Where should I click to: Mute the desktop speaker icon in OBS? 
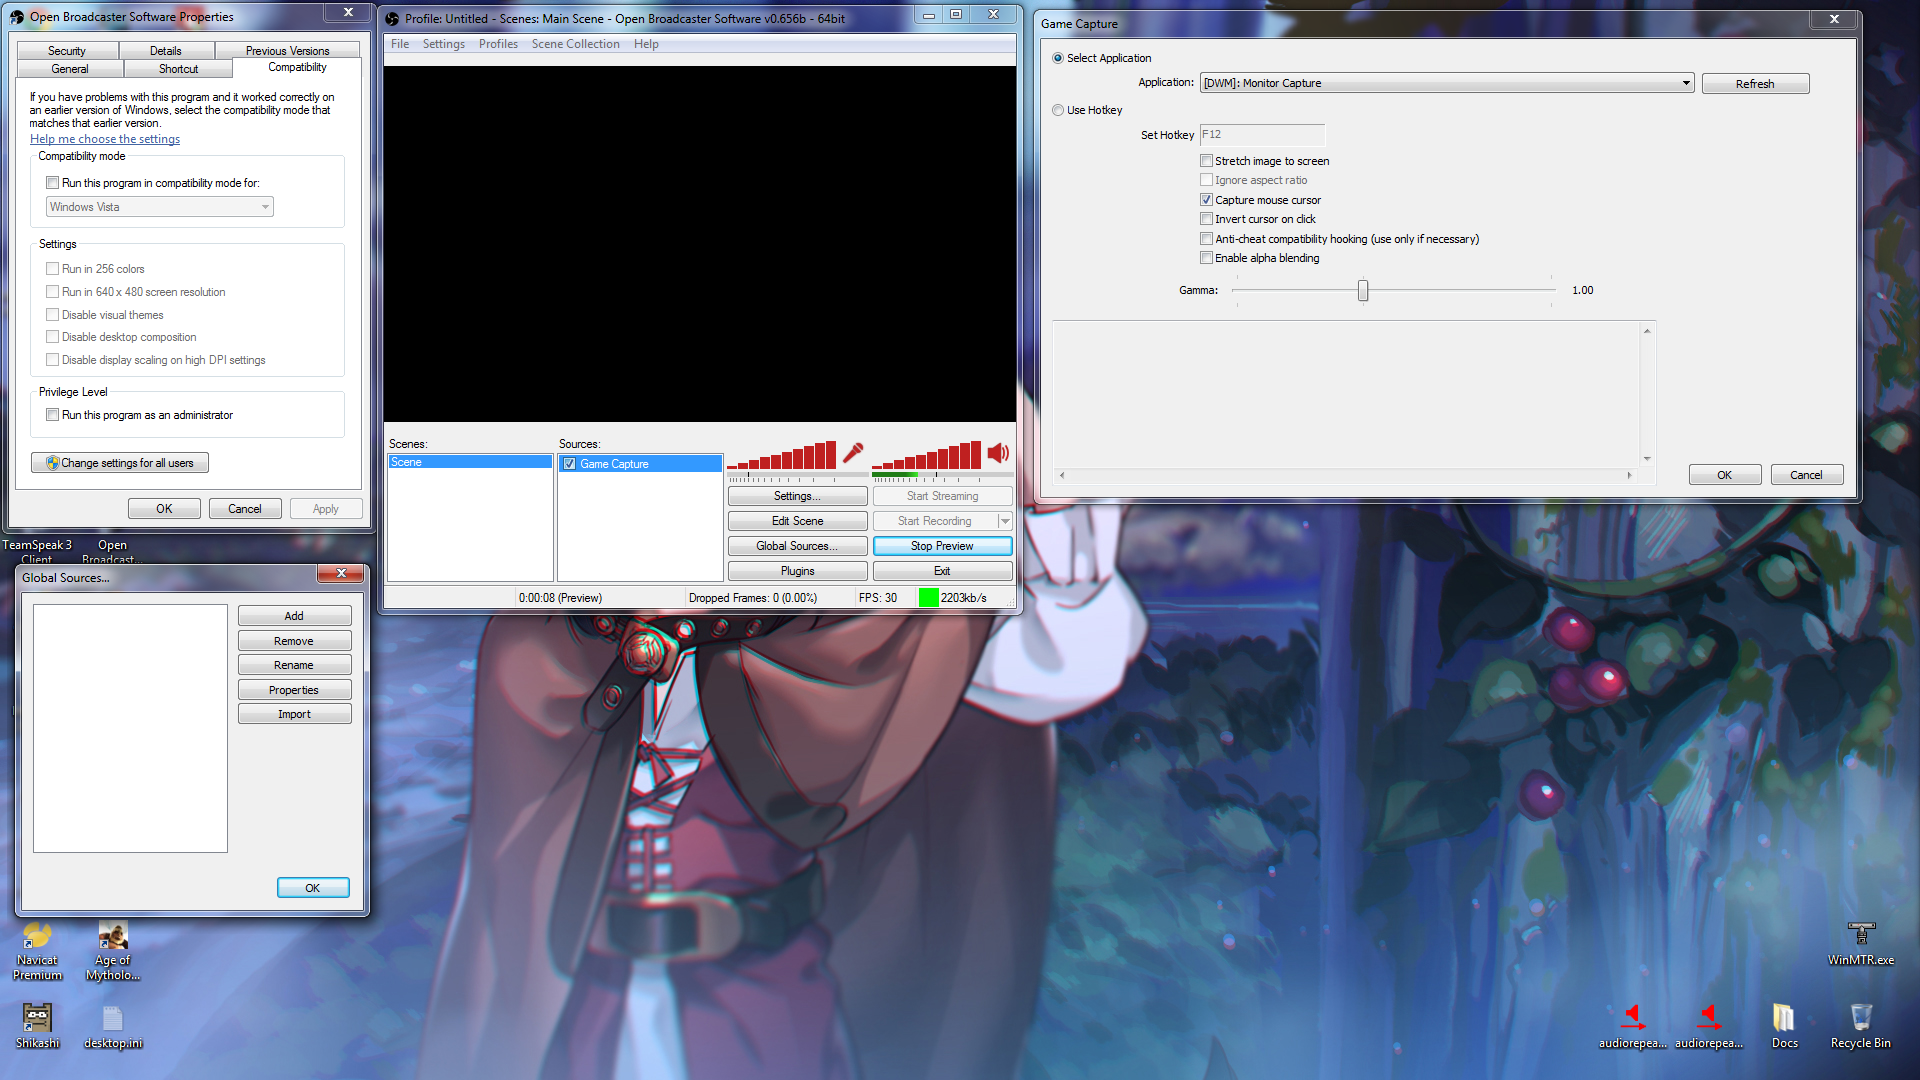pyautogui.click(x=998, y=453)
